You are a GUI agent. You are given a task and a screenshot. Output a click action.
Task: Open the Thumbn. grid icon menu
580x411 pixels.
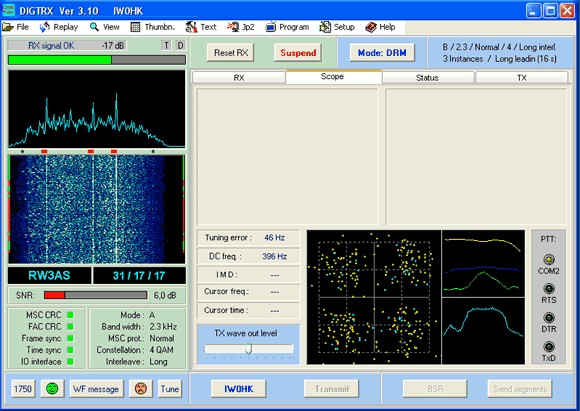(x=135, y=27)
